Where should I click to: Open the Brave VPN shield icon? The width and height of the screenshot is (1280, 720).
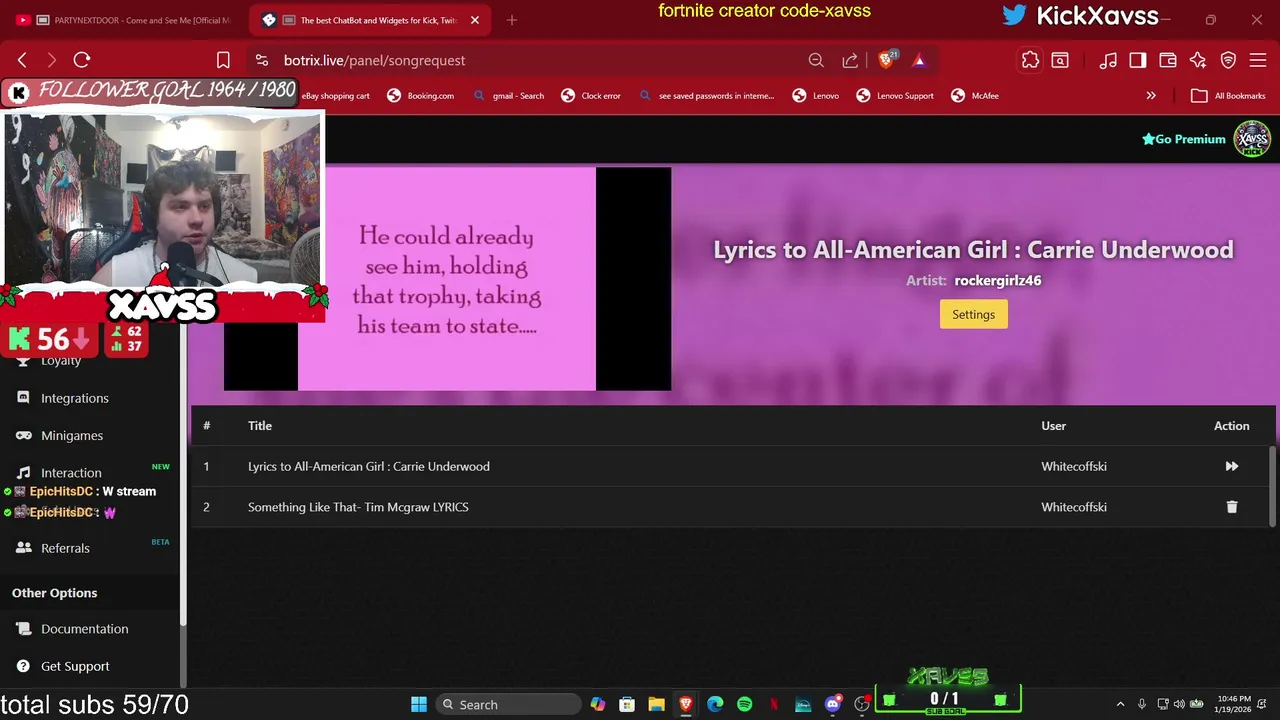coord(1229,60)
